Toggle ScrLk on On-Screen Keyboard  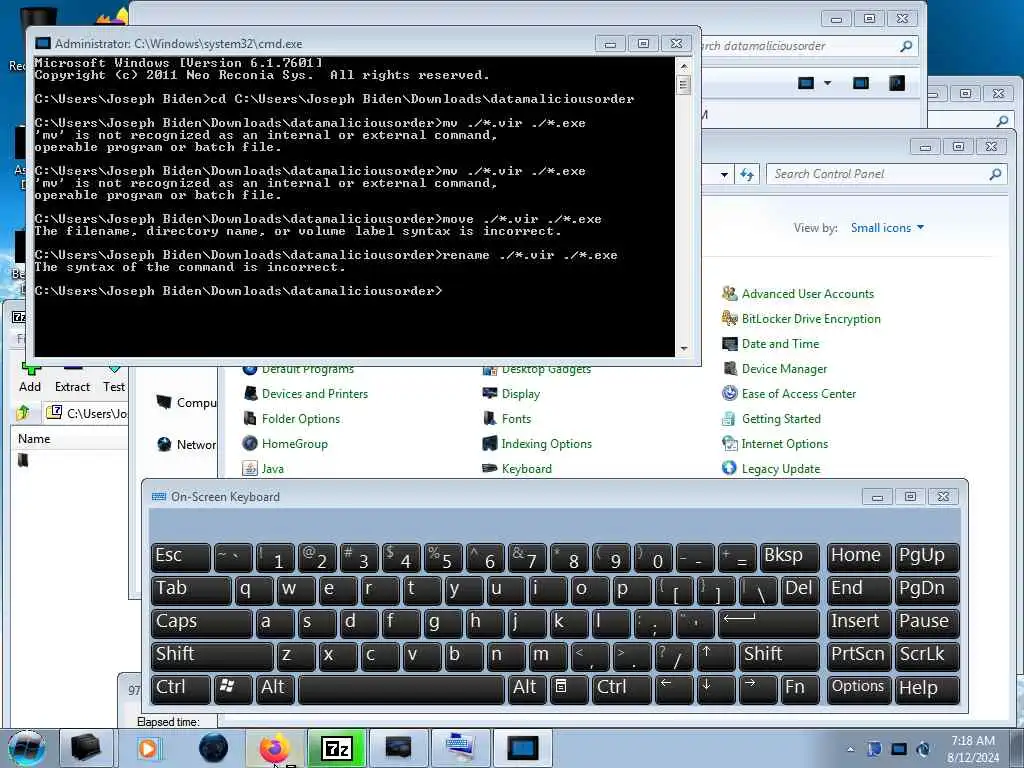pyautogui.click(x=927, y=655)
